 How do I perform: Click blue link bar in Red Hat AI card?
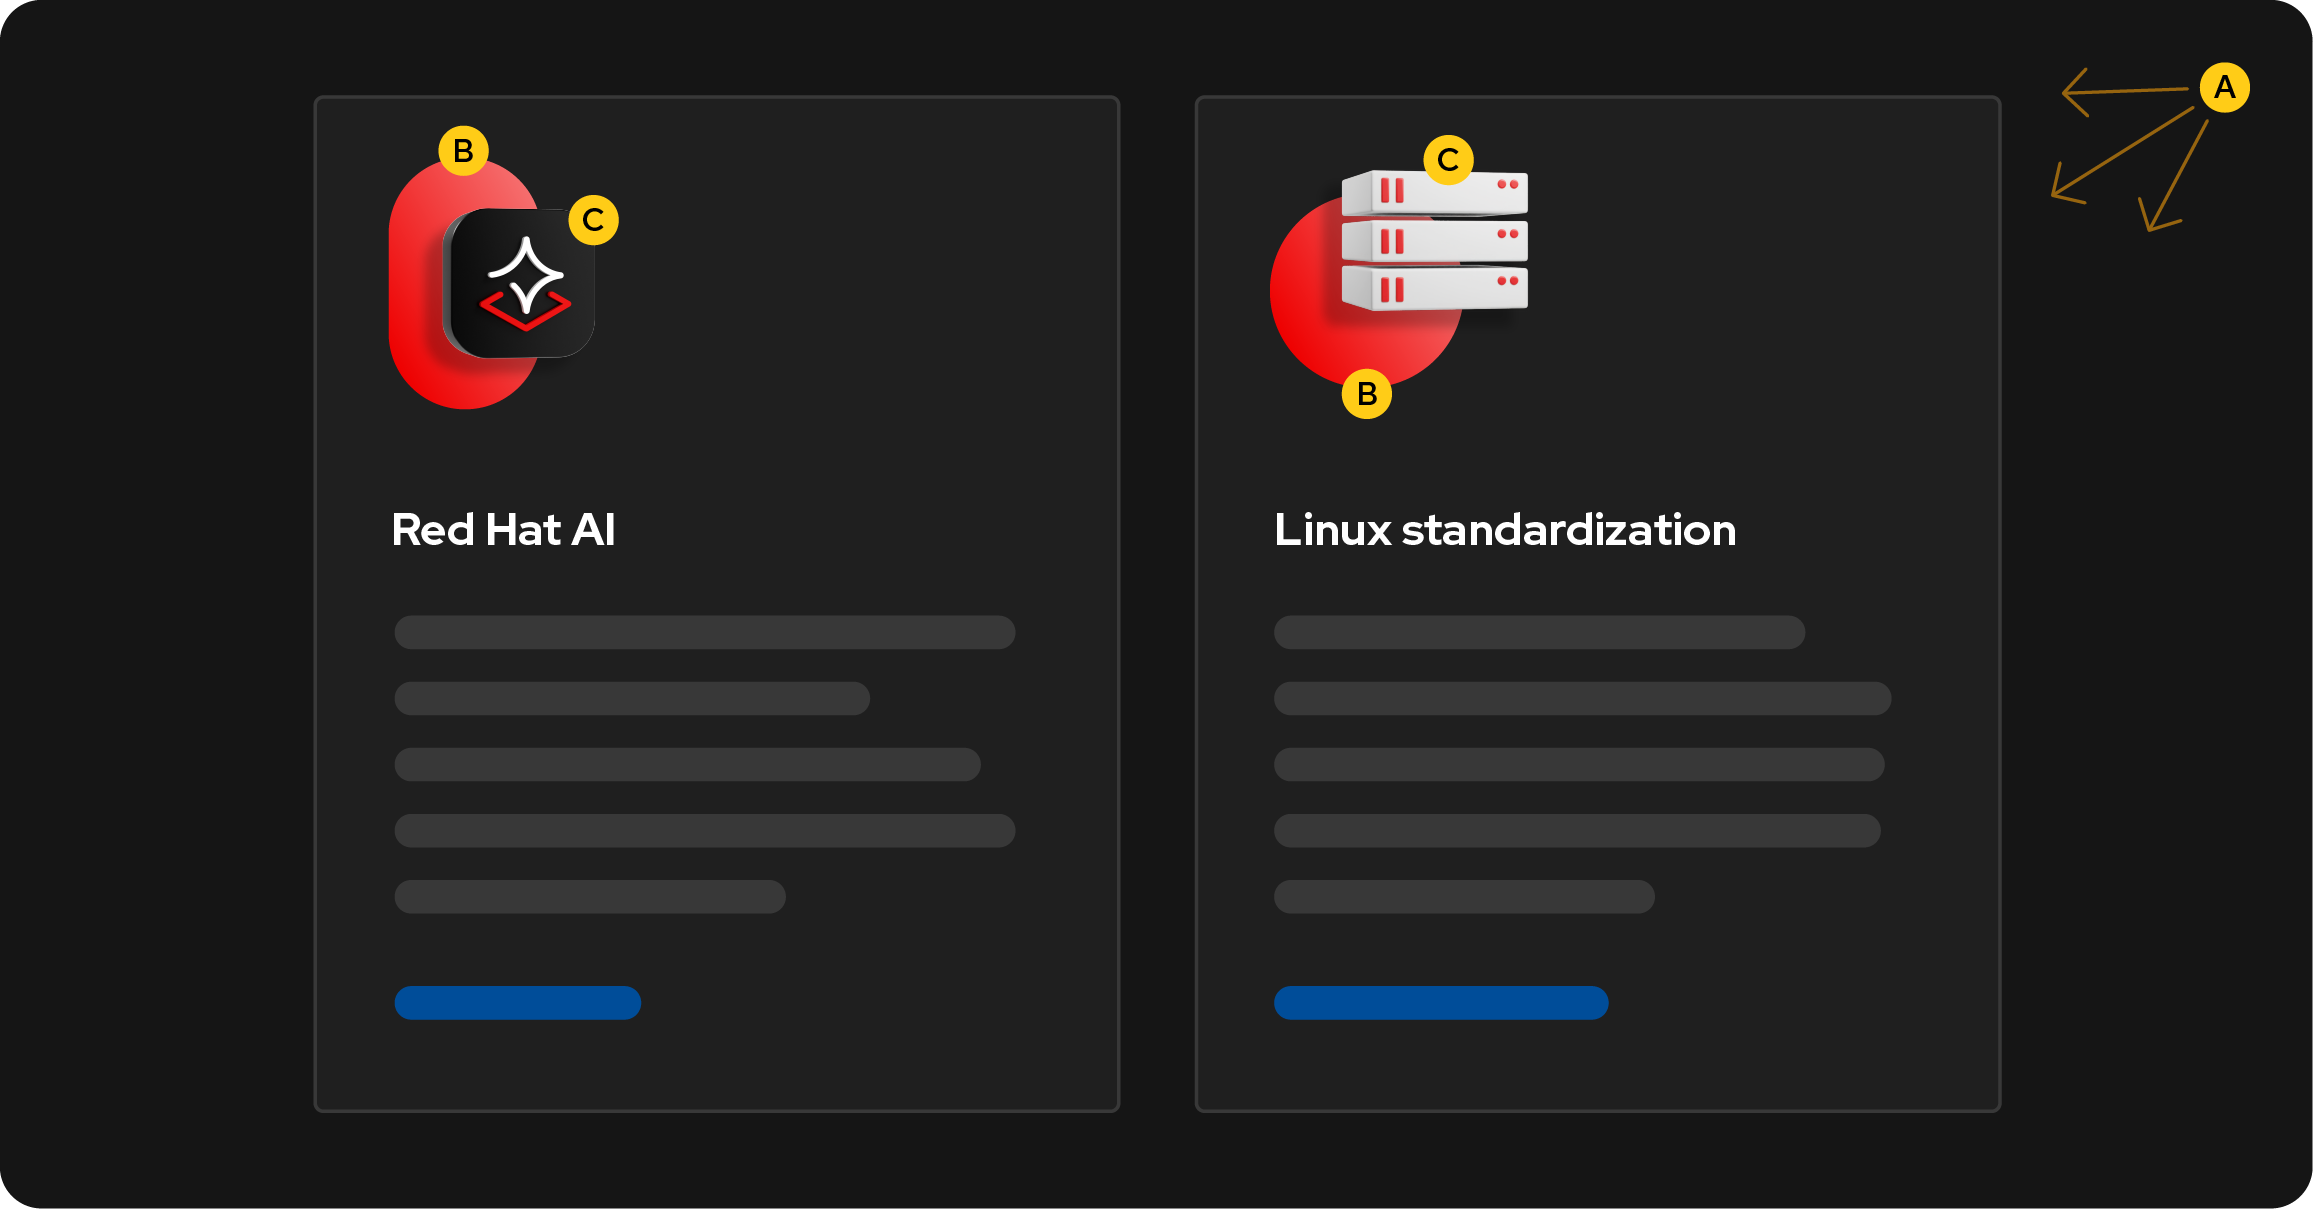click(517, 1003)
